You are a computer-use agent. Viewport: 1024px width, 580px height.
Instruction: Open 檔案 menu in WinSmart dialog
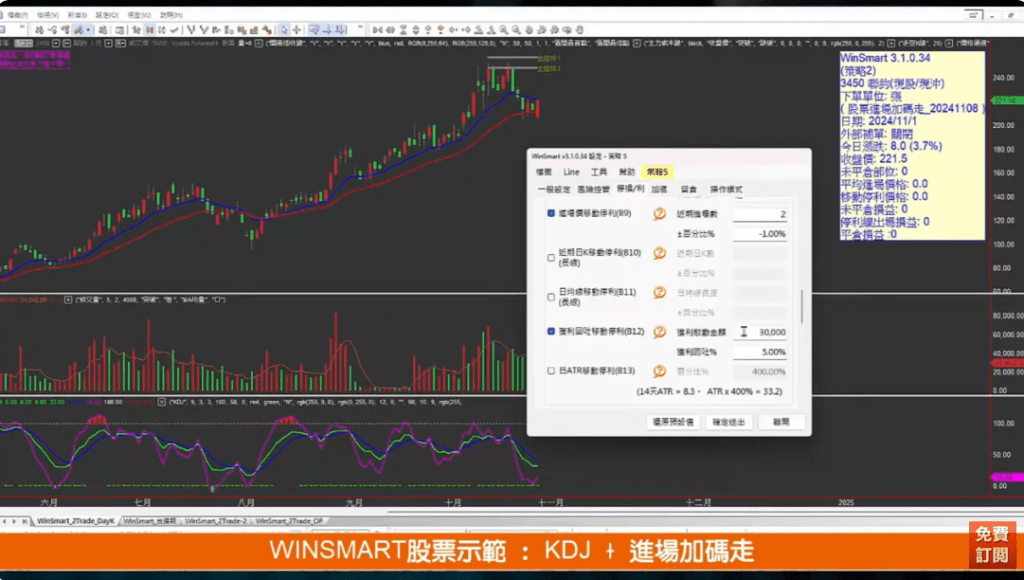(x=544, y=172)
